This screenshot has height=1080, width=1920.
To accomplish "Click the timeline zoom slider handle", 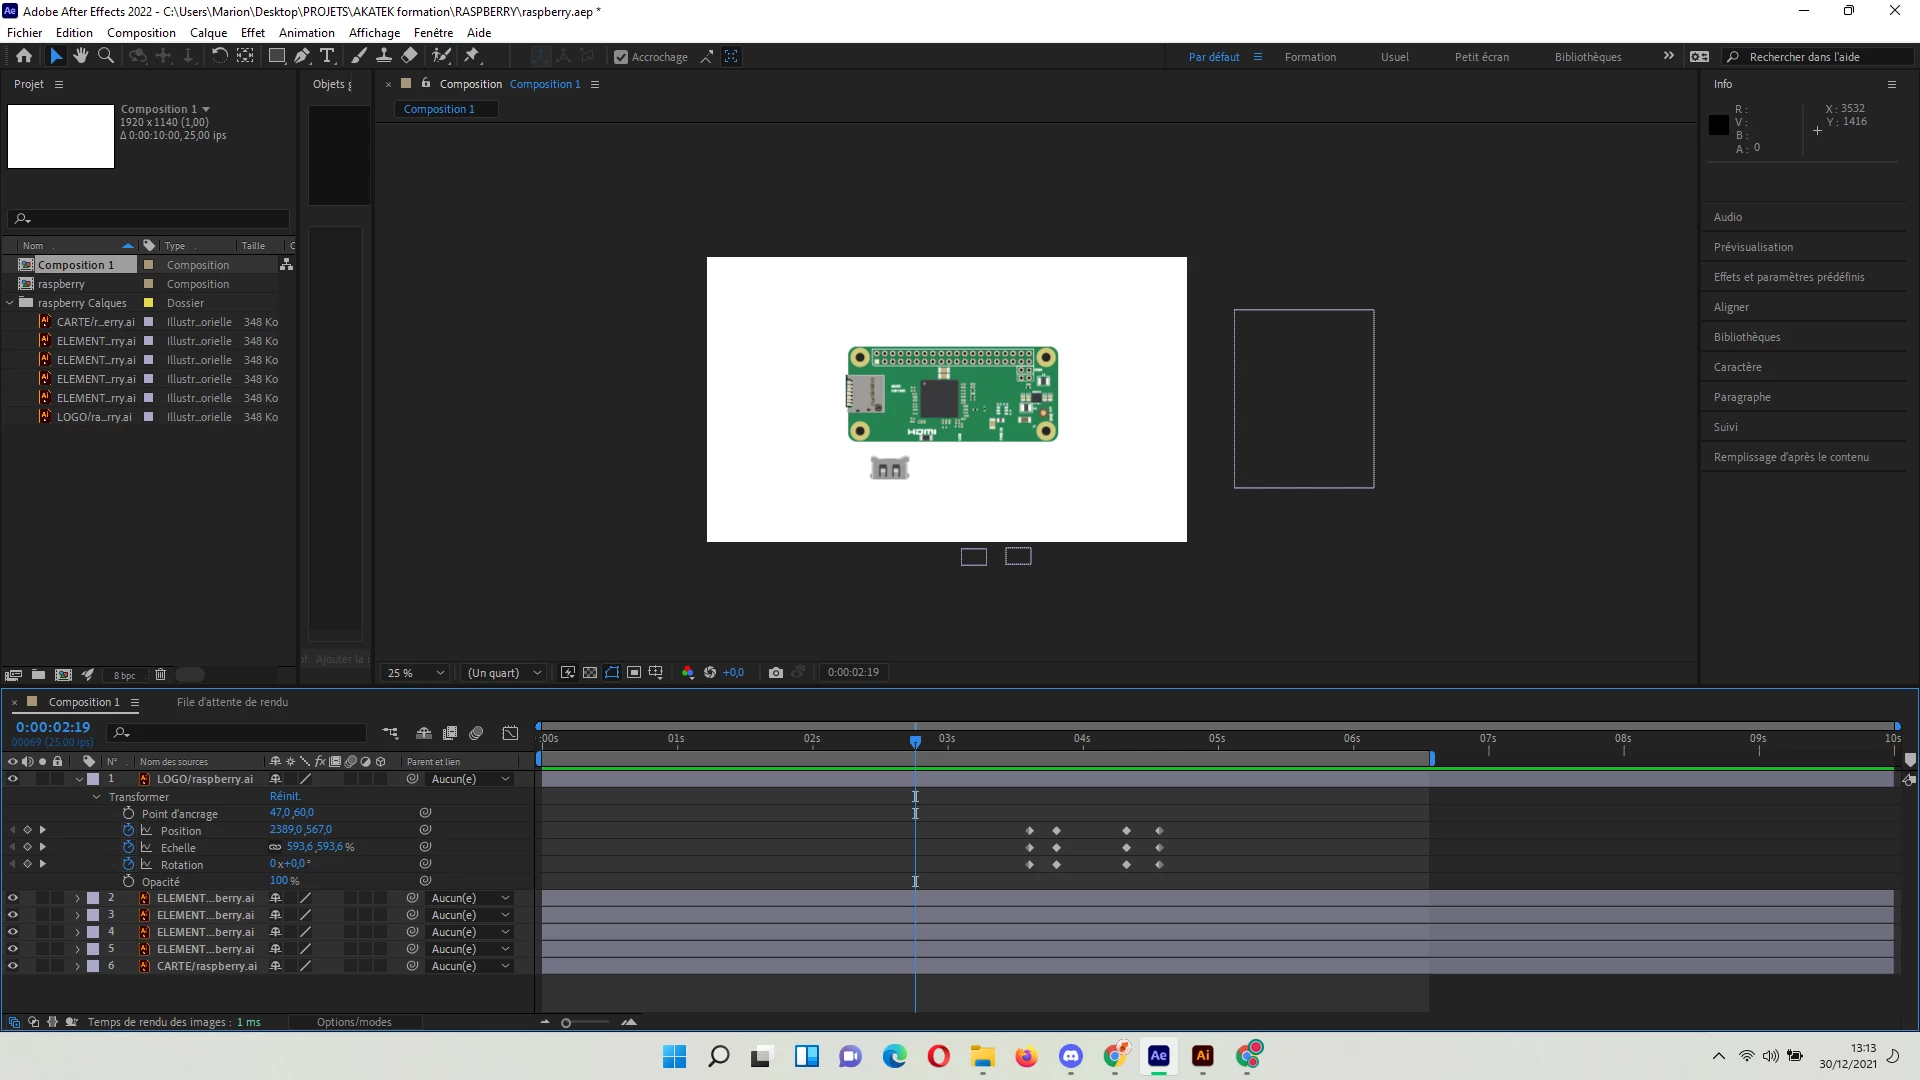I will 566,1022.
